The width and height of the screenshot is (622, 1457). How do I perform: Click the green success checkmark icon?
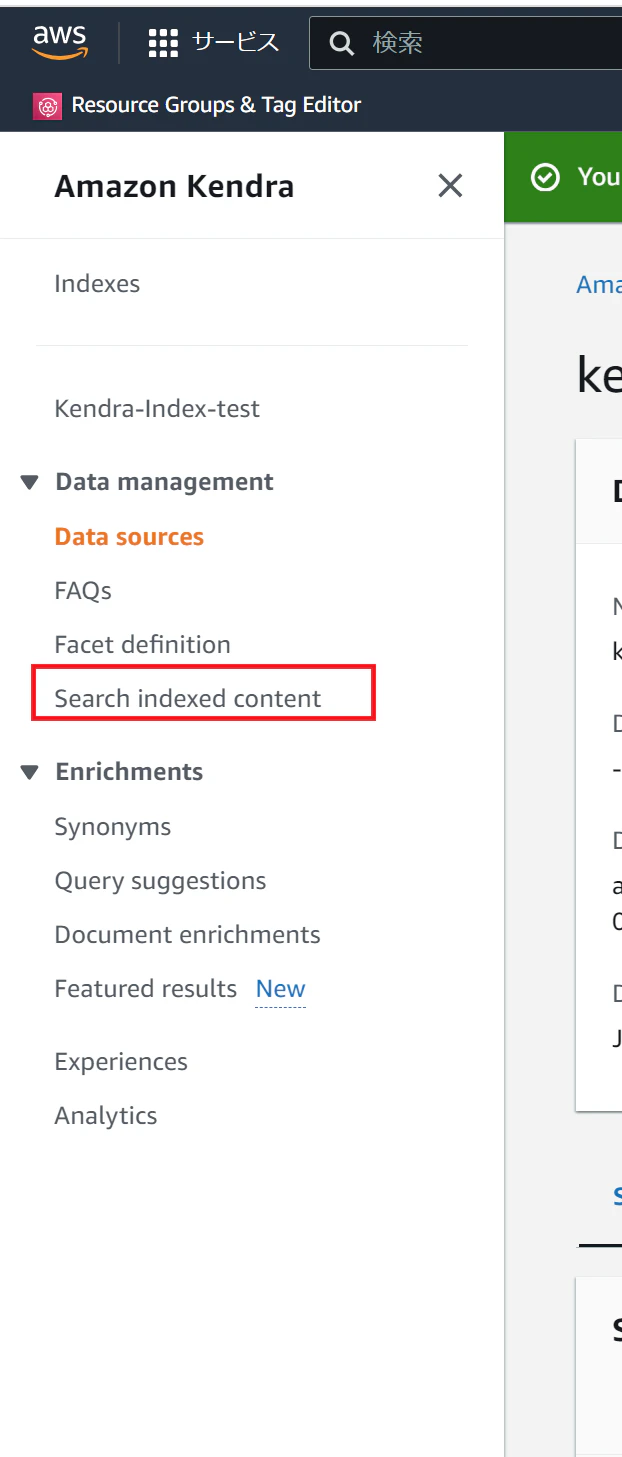pos(545,178)
